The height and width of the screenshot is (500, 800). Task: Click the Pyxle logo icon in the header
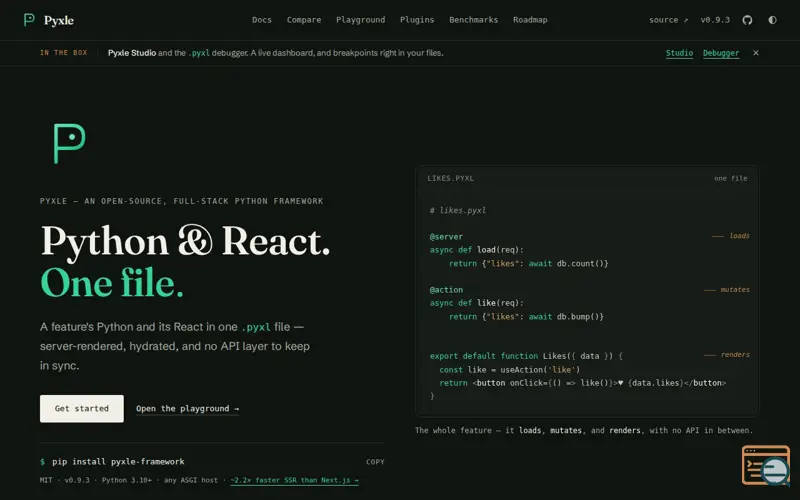[29, 20]
